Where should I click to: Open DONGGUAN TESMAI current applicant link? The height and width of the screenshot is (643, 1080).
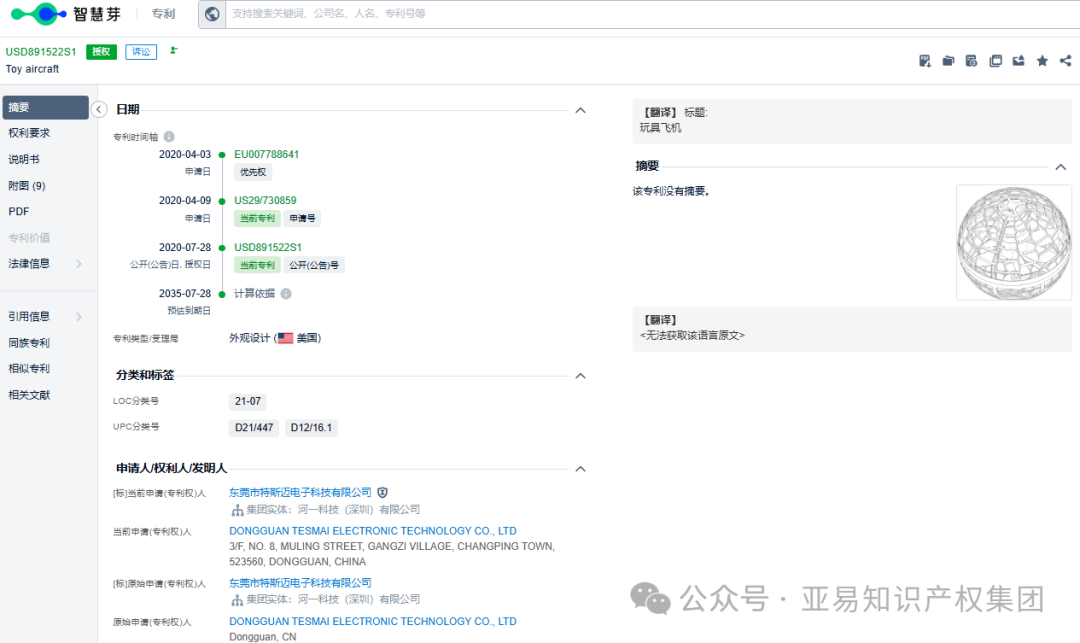click(372, 531)
